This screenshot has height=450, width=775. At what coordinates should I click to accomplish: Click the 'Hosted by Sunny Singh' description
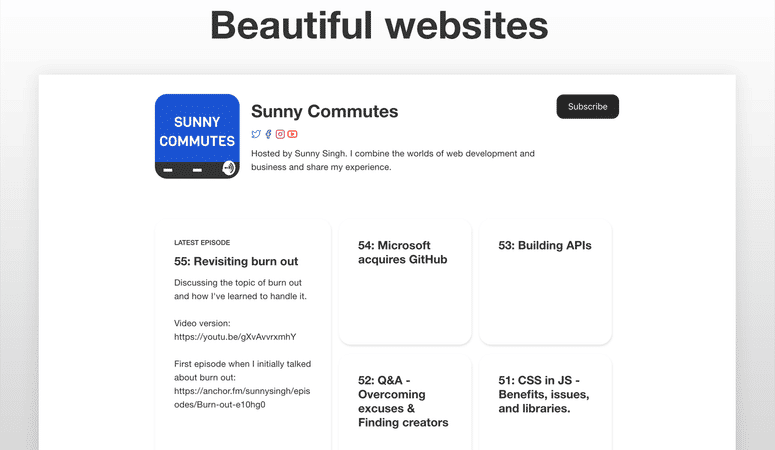pos(393,160)
